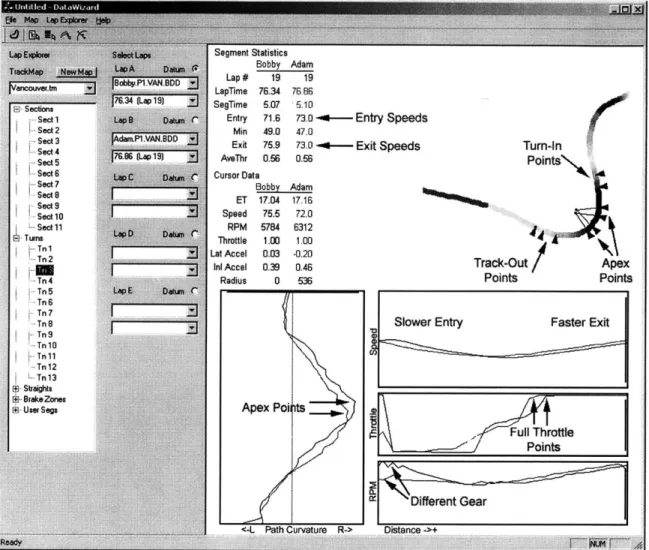Open the upper empty Lap E dropdown

coord(192,310)
